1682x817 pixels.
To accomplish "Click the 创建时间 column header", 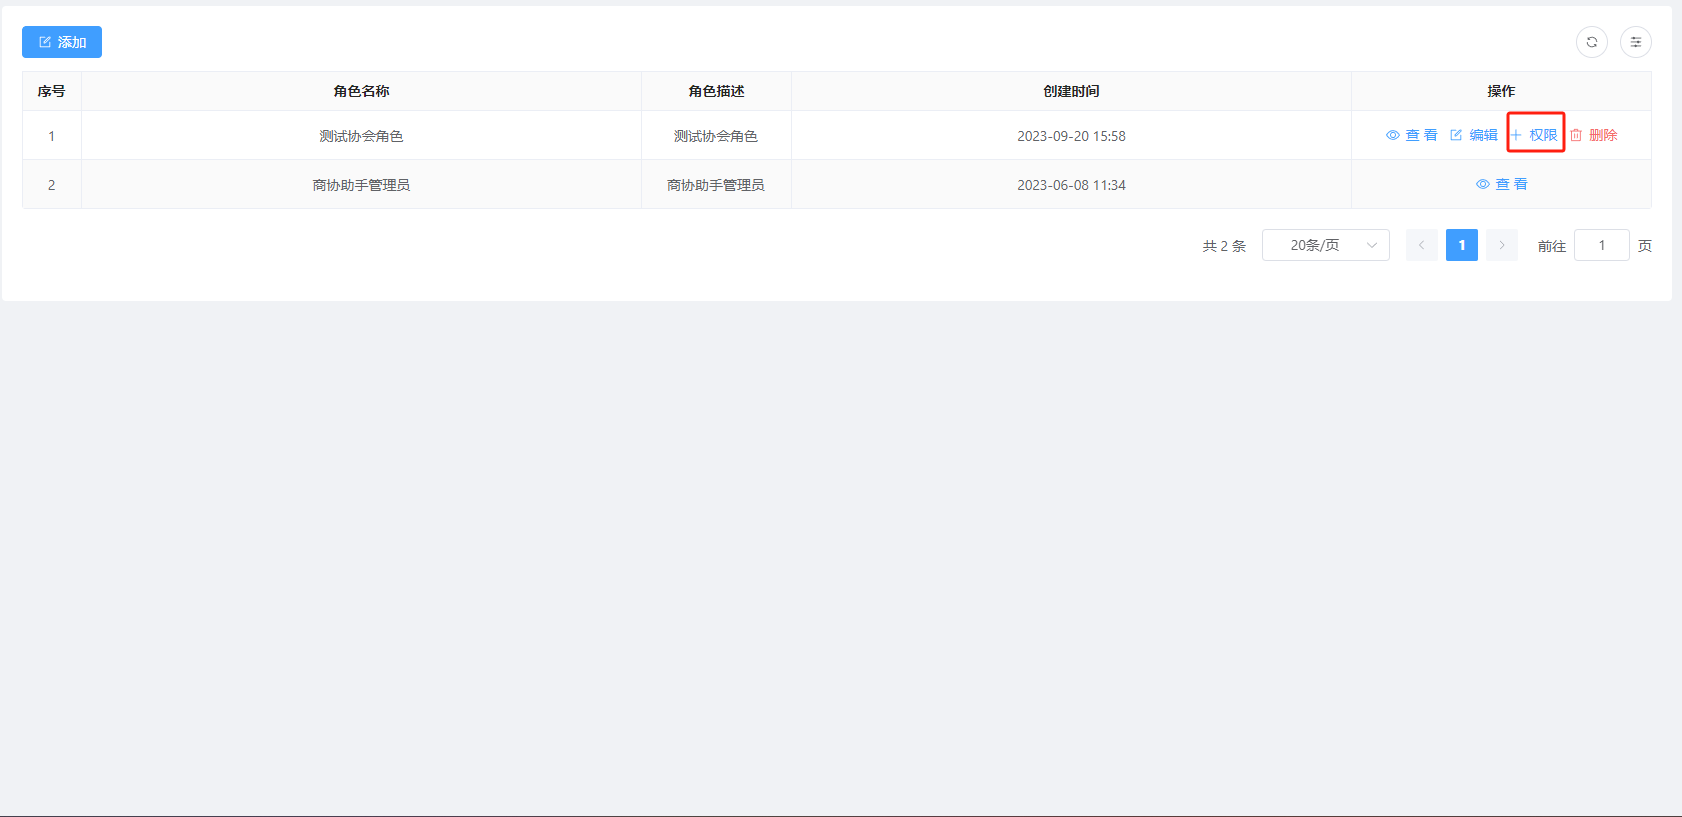I will (x=1071, y=91).
